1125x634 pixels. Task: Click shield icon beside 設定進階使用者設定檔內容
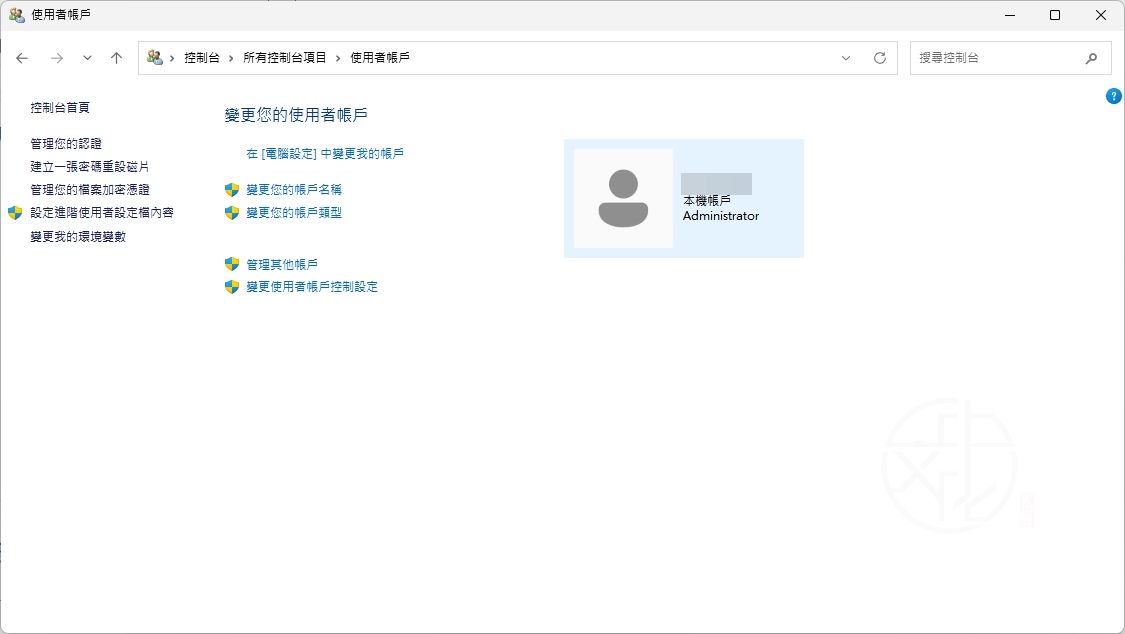[15, 212]
